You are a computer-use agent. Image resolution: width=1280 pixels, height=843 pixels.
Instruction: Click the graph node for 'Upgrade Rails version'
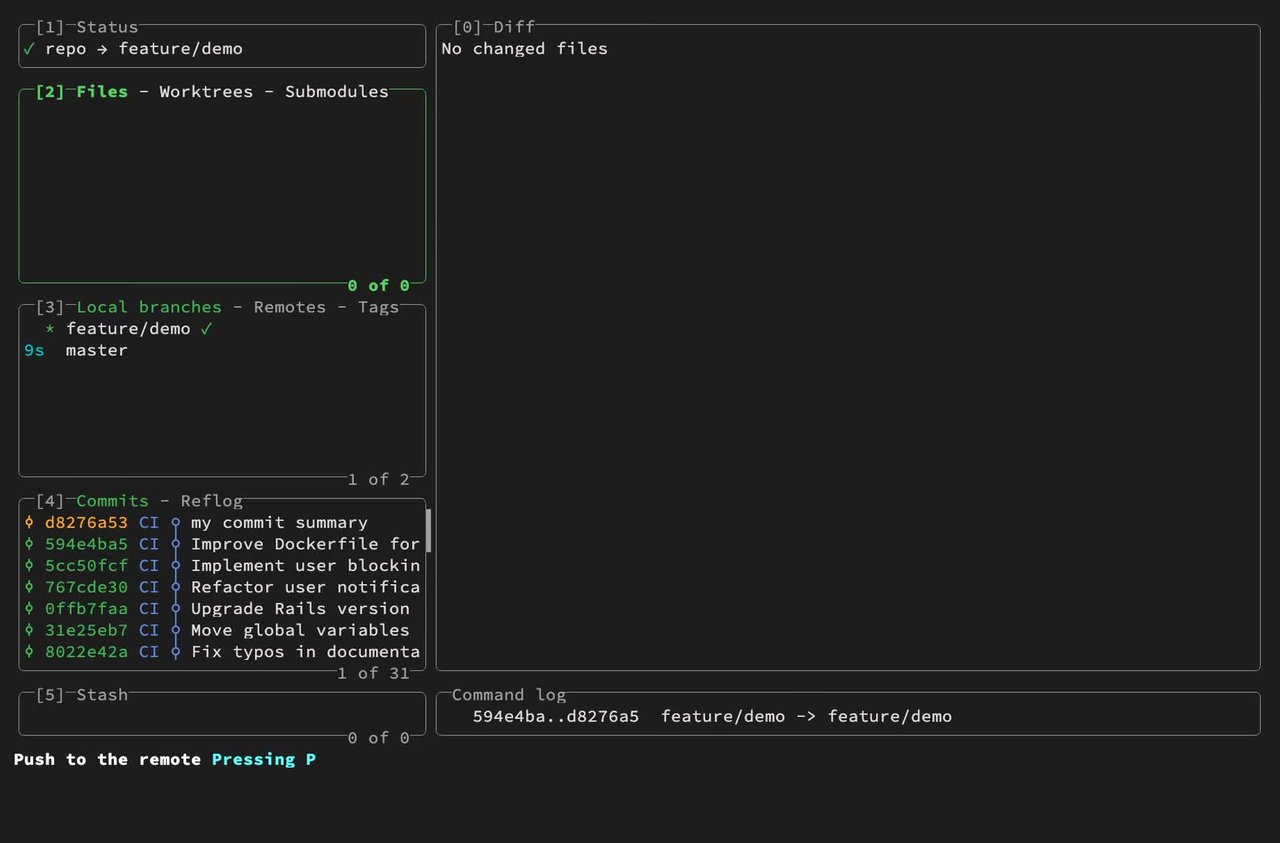tap(176, 609)
